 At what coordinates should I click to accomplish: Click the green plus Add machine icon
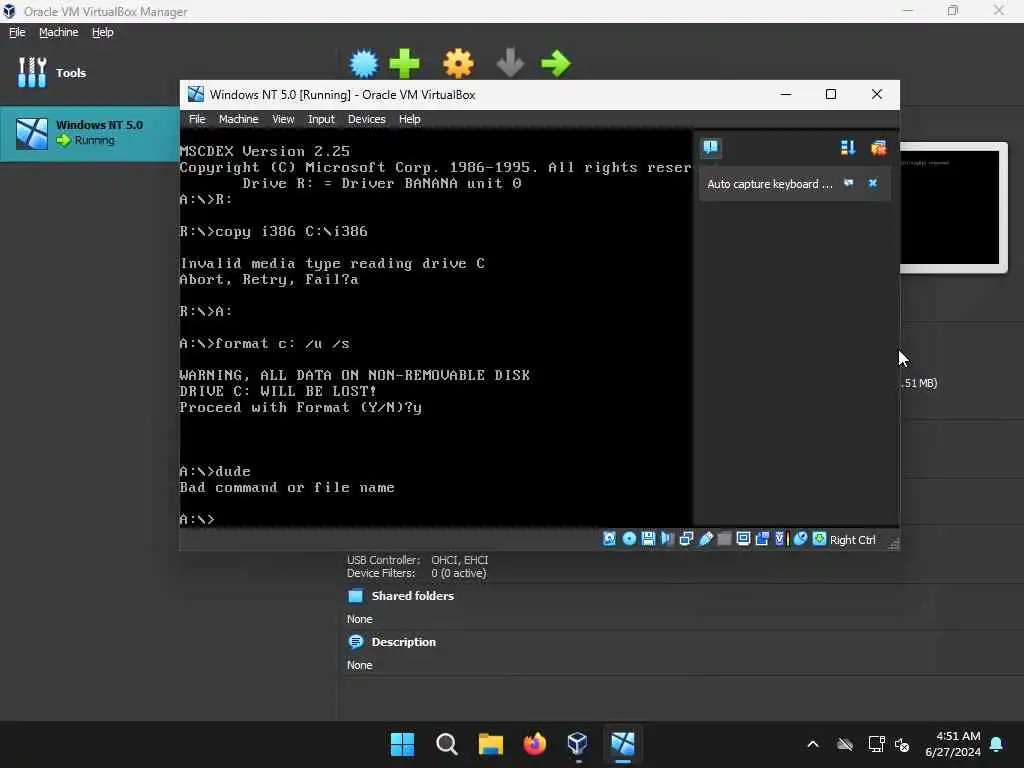point(404,63)
